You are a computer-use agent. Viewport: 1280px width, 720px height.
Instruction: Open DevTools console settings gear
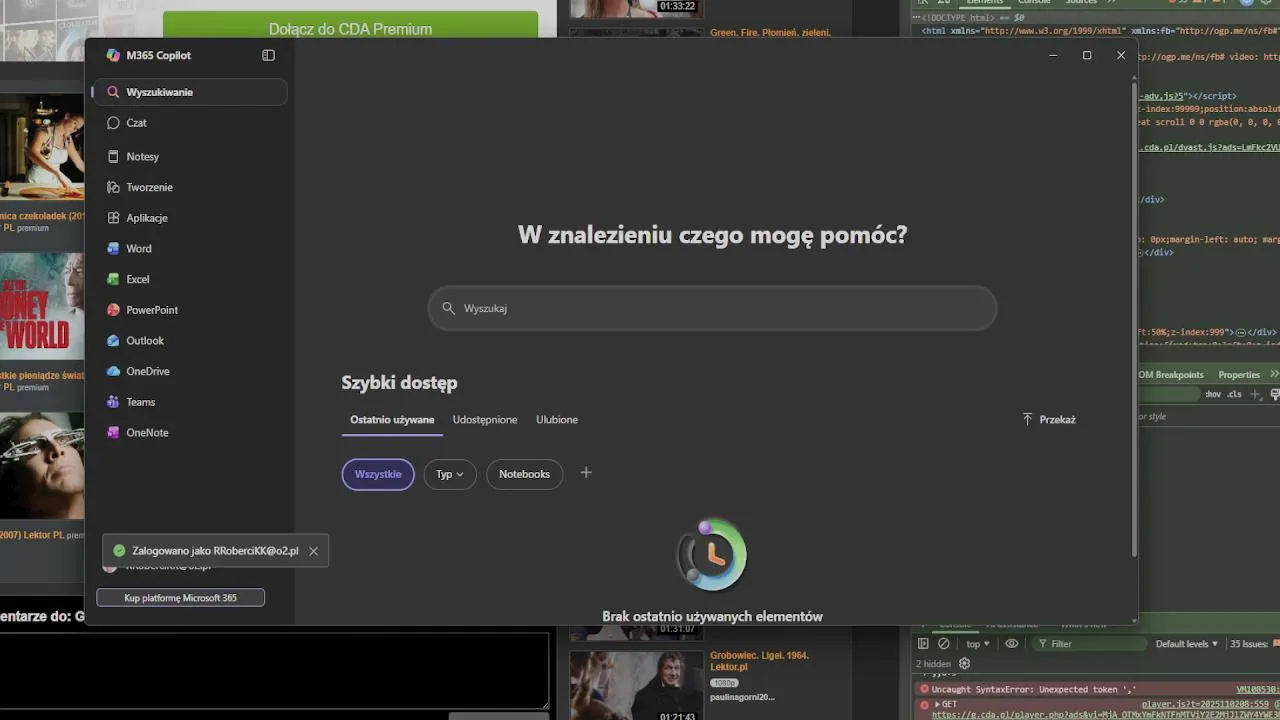tap(965, 663)
